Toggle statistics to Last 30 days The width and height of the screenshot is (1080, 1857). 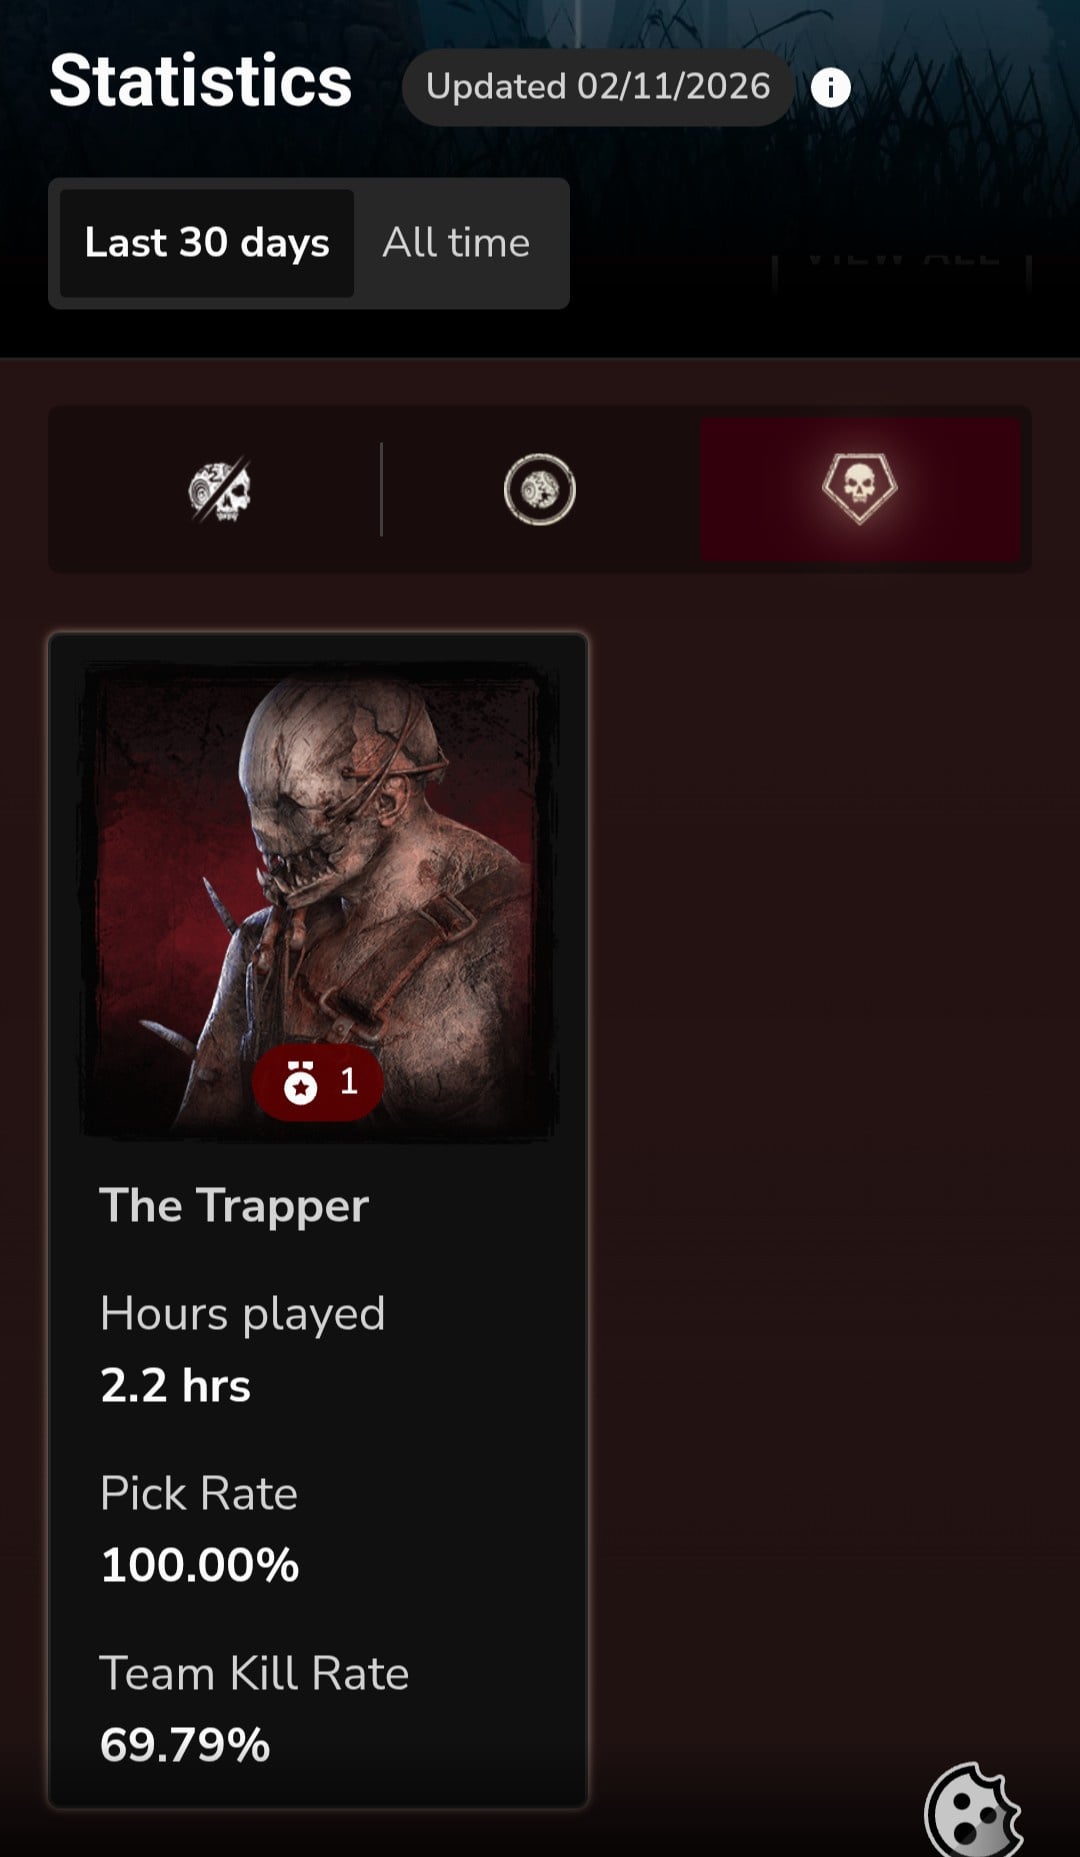[x=207, y=243]
